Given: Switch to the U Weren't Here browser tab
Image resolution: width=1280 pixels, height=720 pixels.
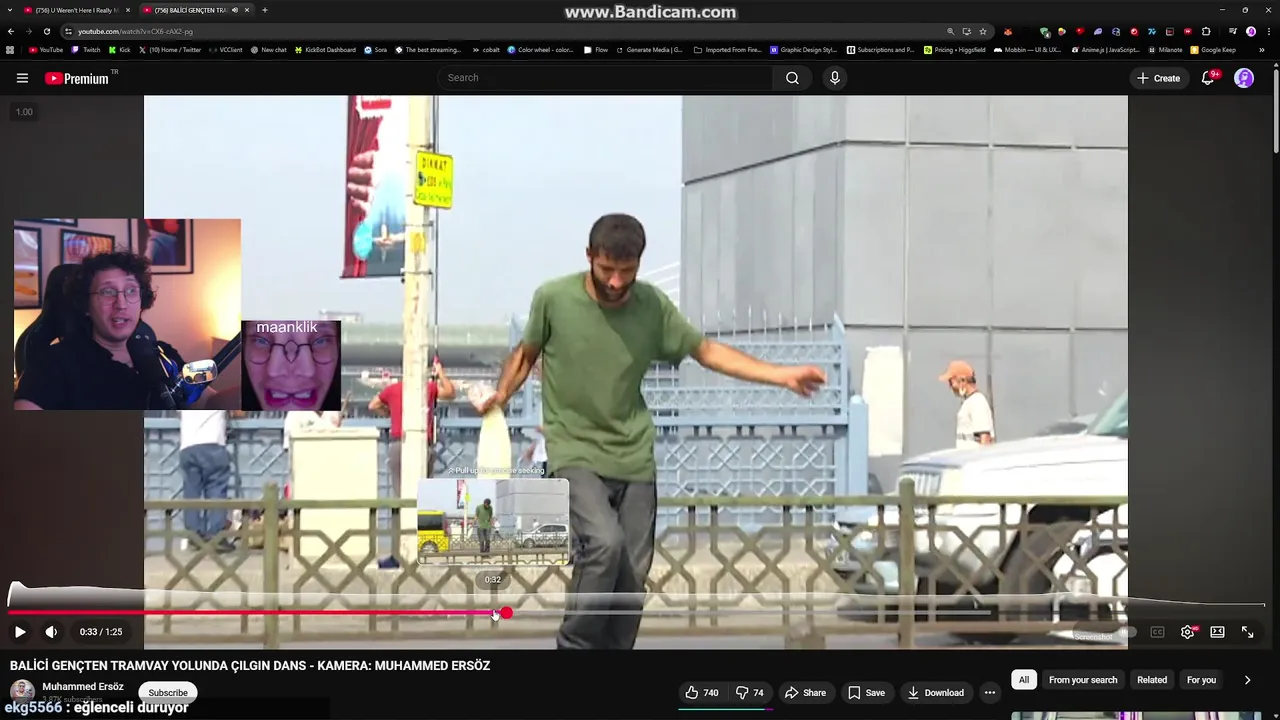Looking at the screenshot, I should point(76,10).
